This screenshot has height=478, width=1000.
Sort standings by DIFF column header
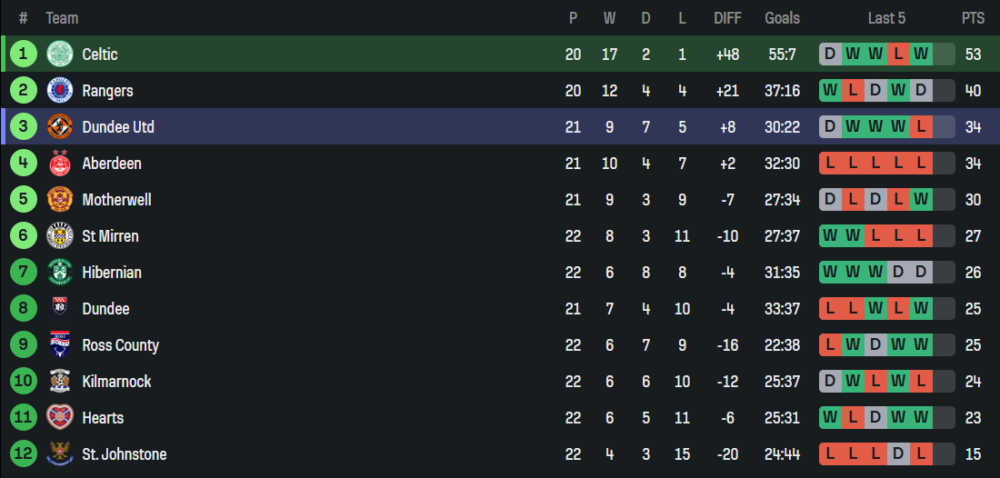point(727,18)
